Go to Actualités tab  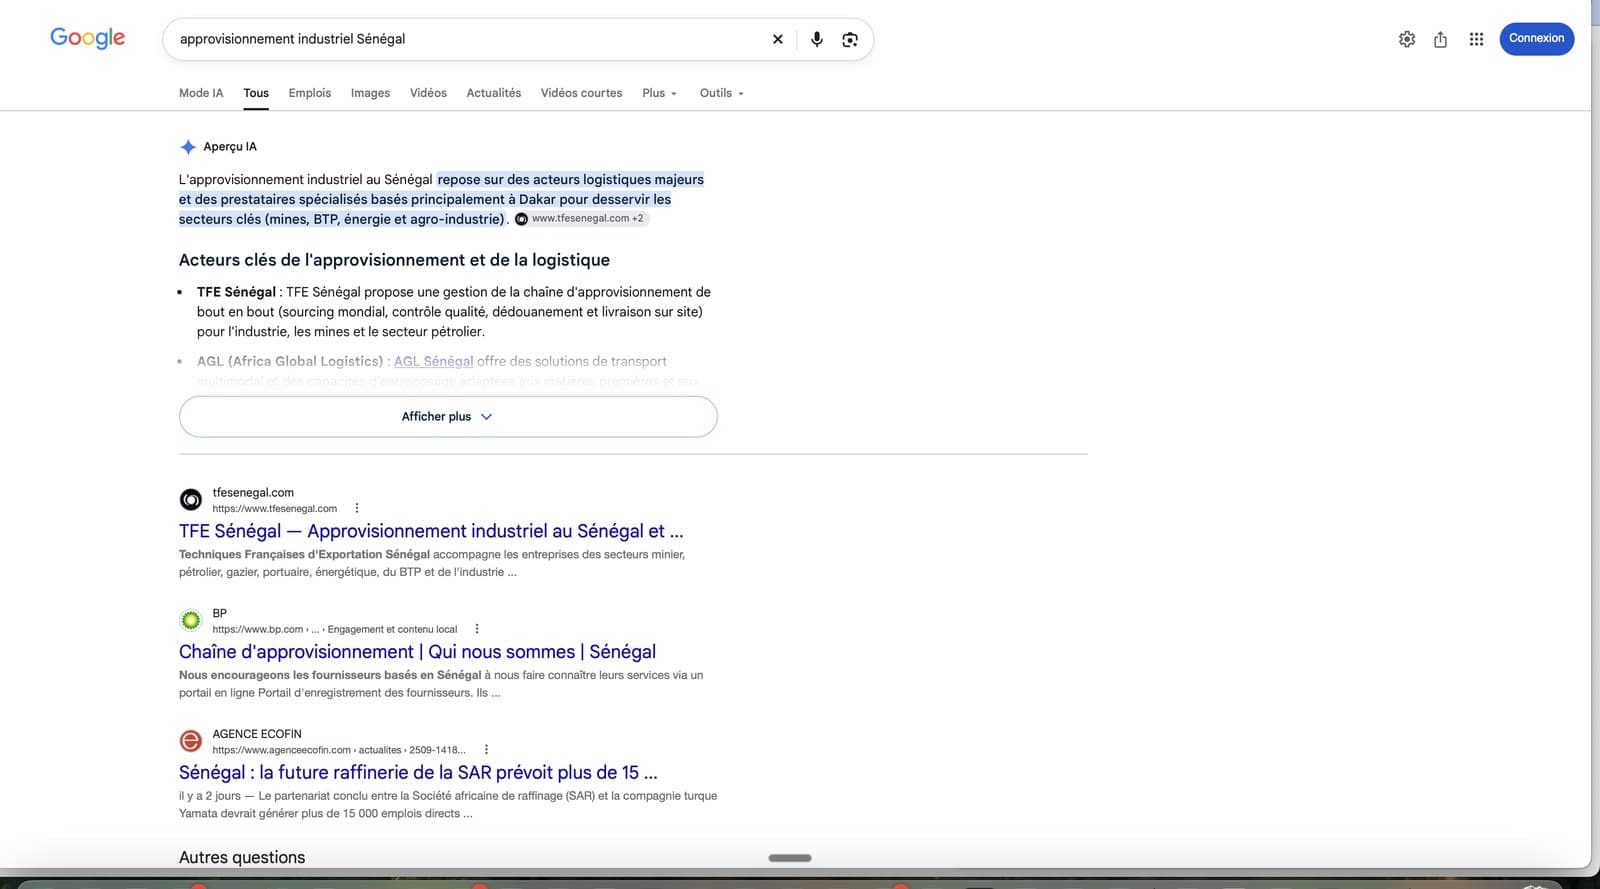tap(494, 93)
